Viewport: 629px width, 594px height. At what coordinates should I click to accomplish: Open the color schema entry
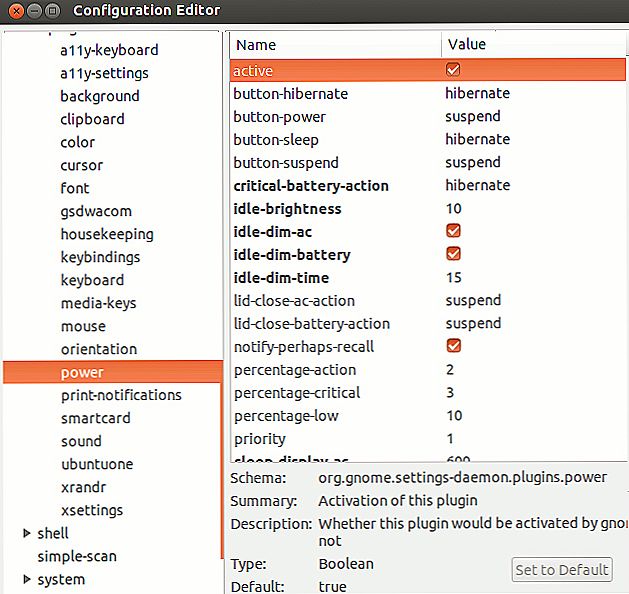77,142
